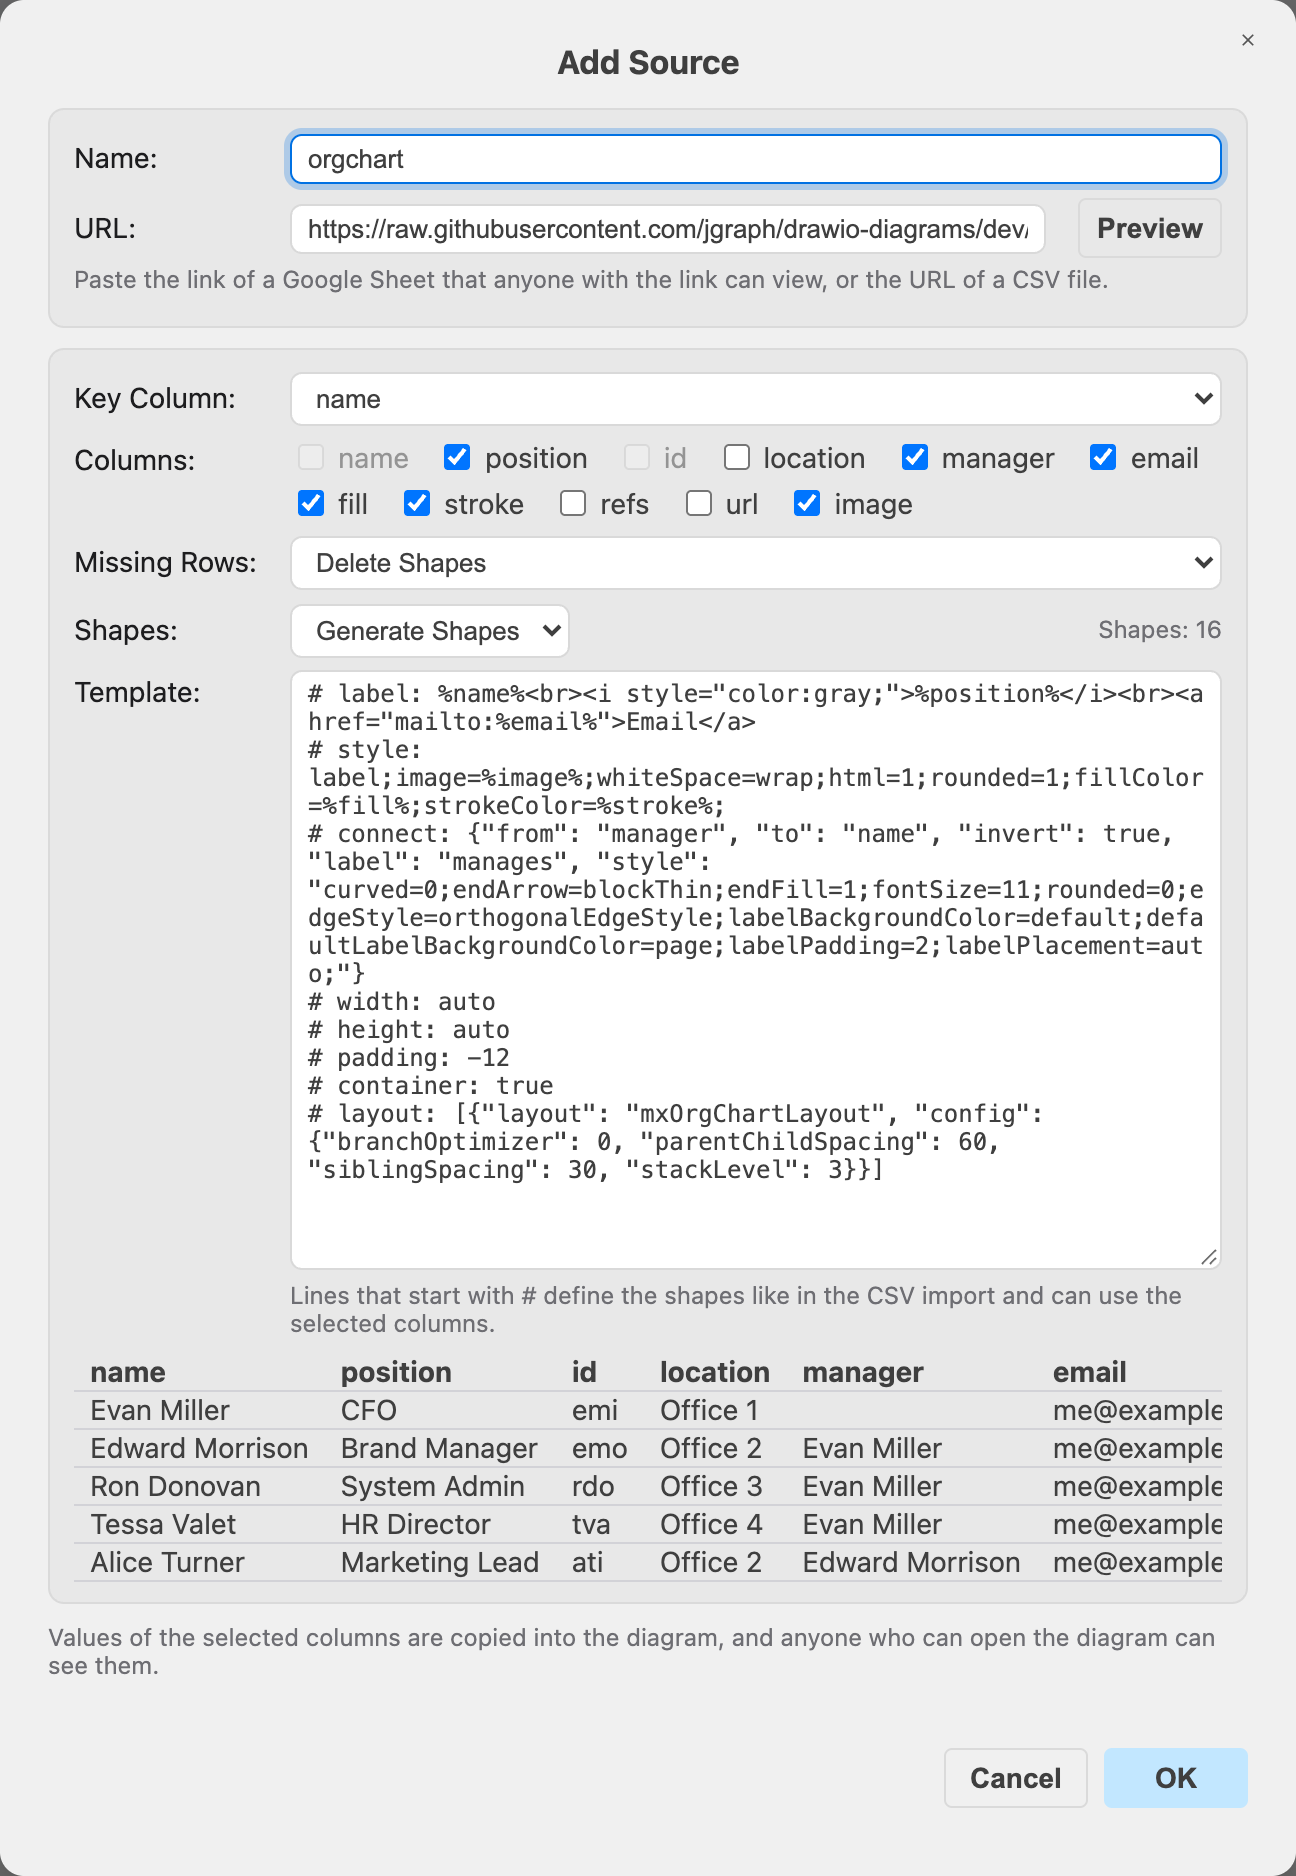
Task: Close the Add Source dialog
Action: tap(1247, 40)
